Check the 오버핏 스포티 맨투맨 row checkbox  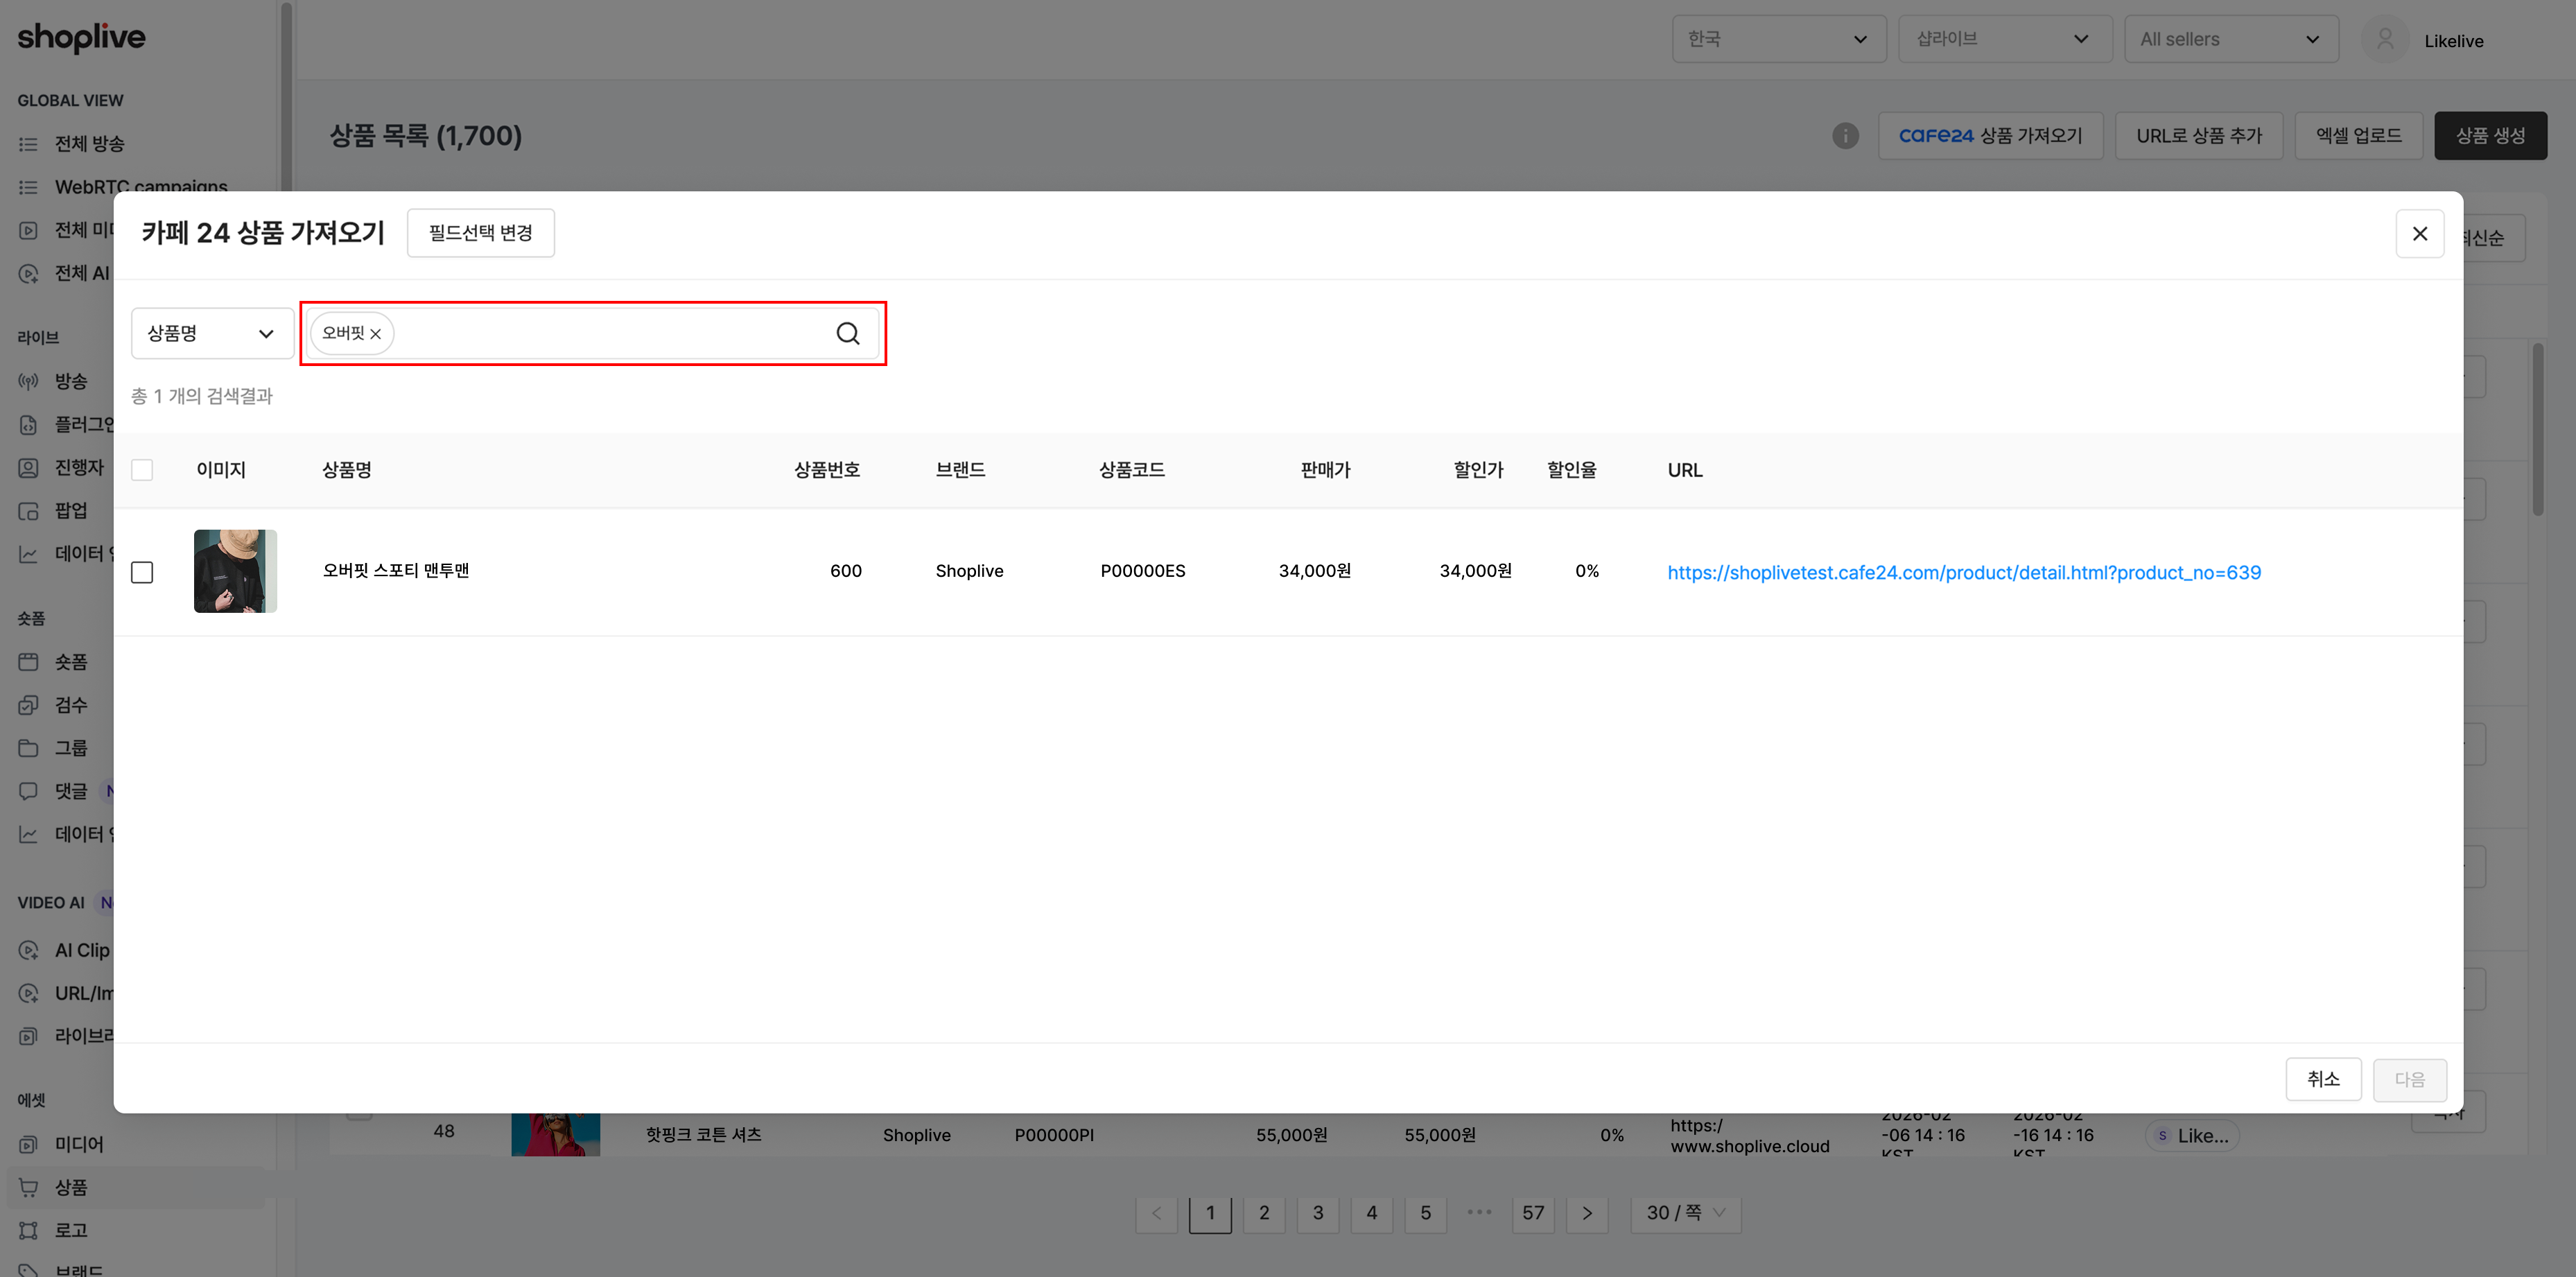point(142,572)
